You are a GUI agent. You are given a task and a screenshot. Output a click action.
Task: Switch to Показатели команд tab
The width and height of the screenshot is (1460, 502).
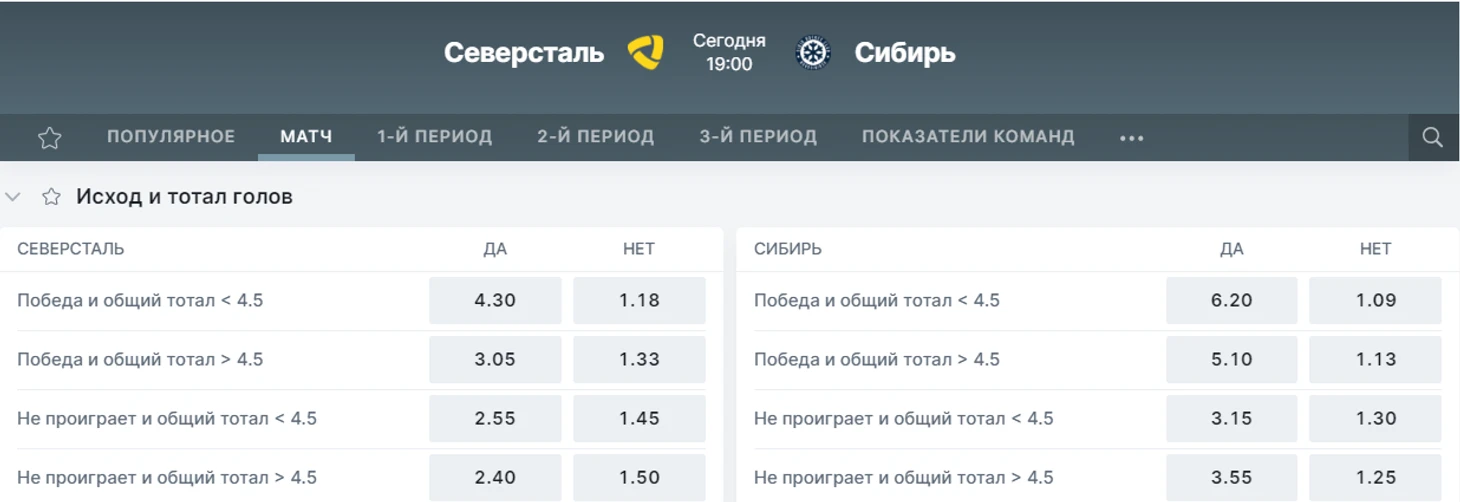pos(968,137)
